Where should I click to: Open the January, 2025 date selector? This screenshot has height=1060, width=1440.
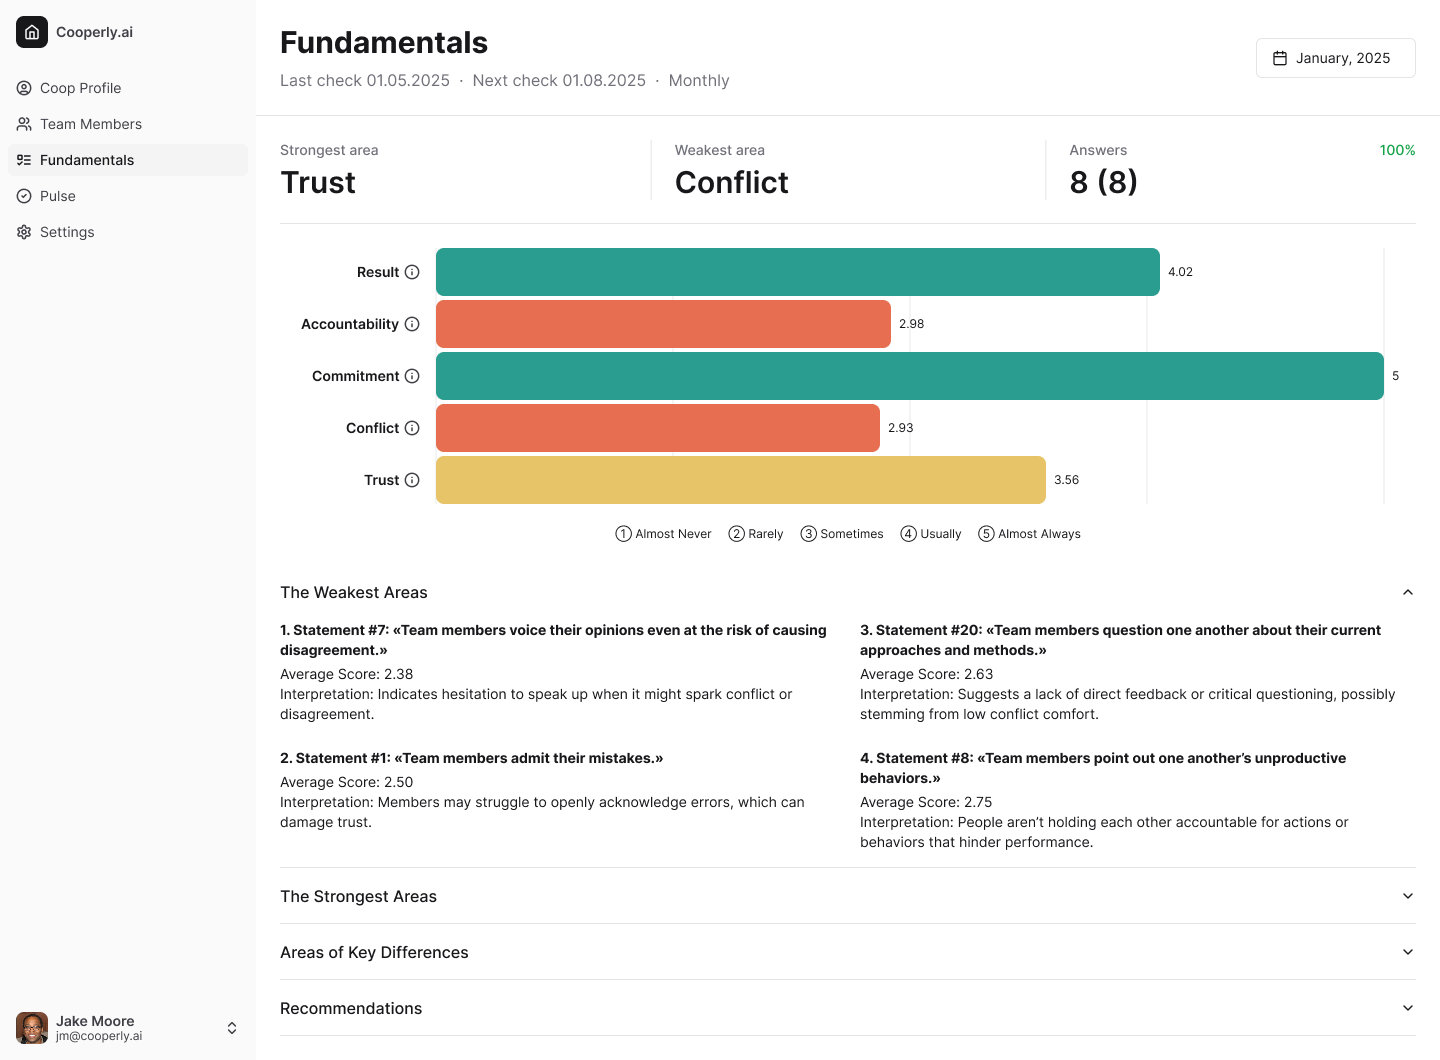point(1335,58)
